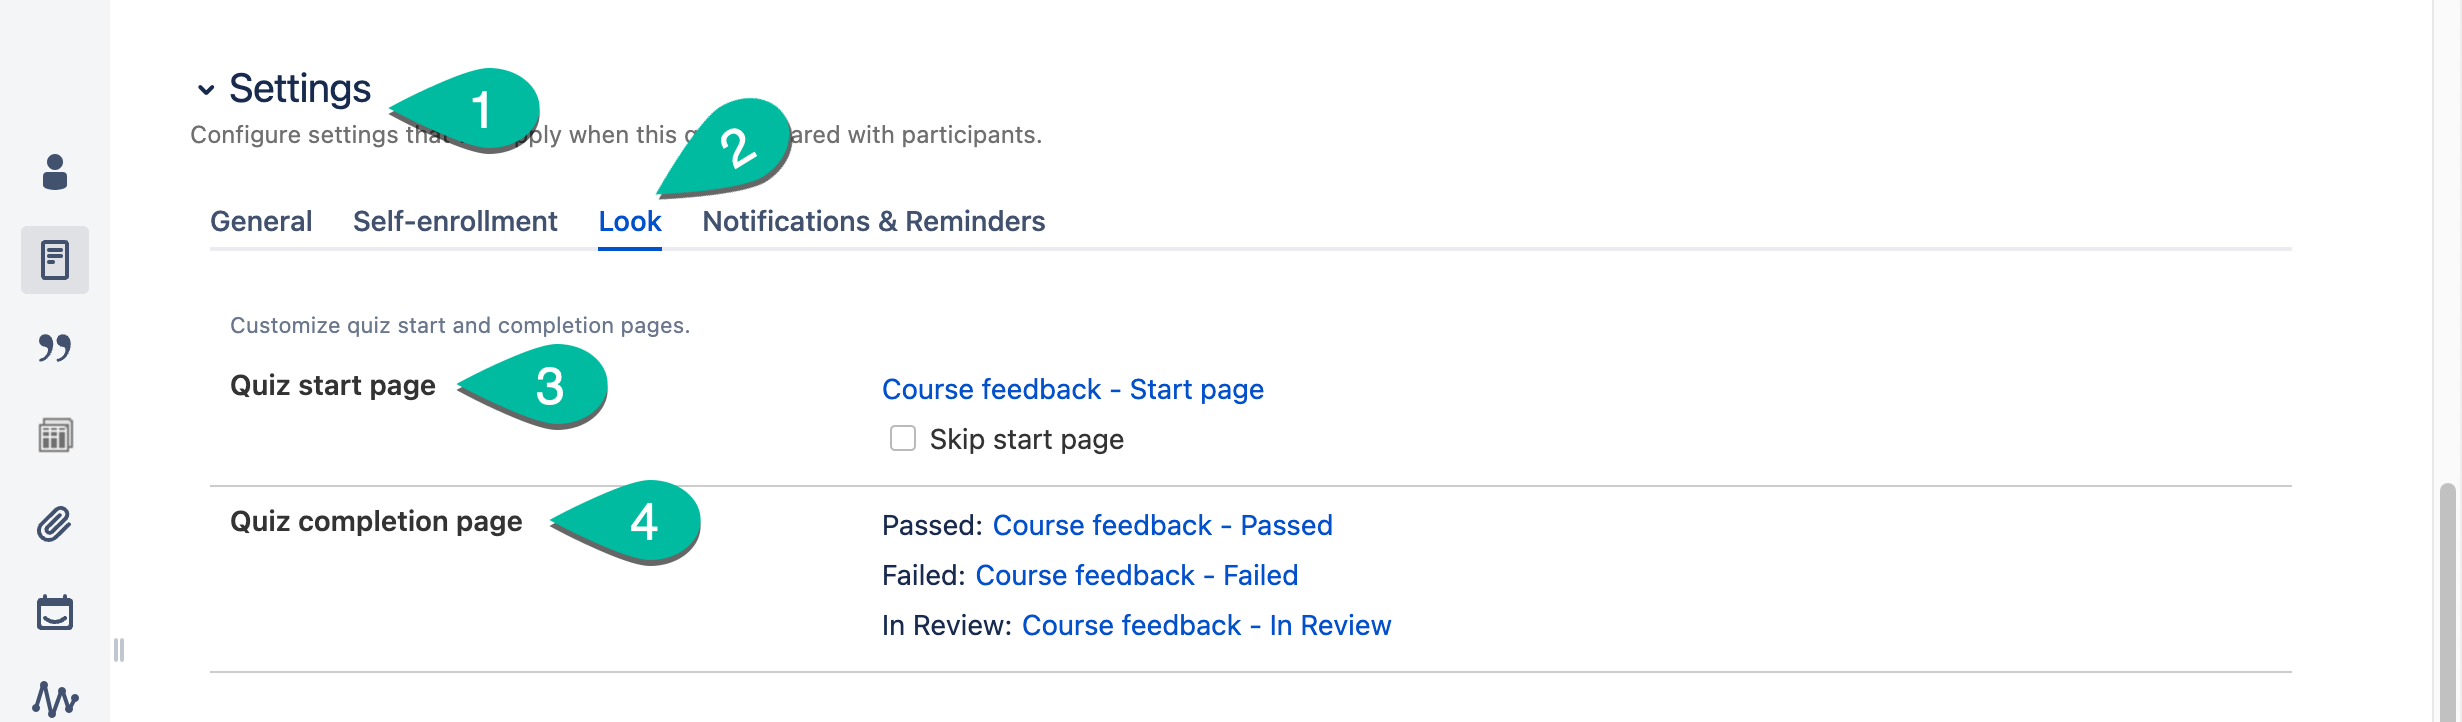Select the pages document icon in the sidebar
Image resolution: width=2462 pixels, height=722 pixels.
click(x=55, y=260)
